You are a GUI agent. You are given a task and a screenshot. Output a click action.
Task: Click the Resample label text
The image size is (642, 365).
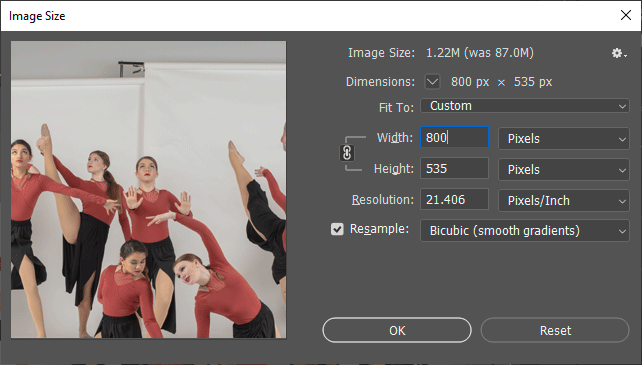point(379,229)
